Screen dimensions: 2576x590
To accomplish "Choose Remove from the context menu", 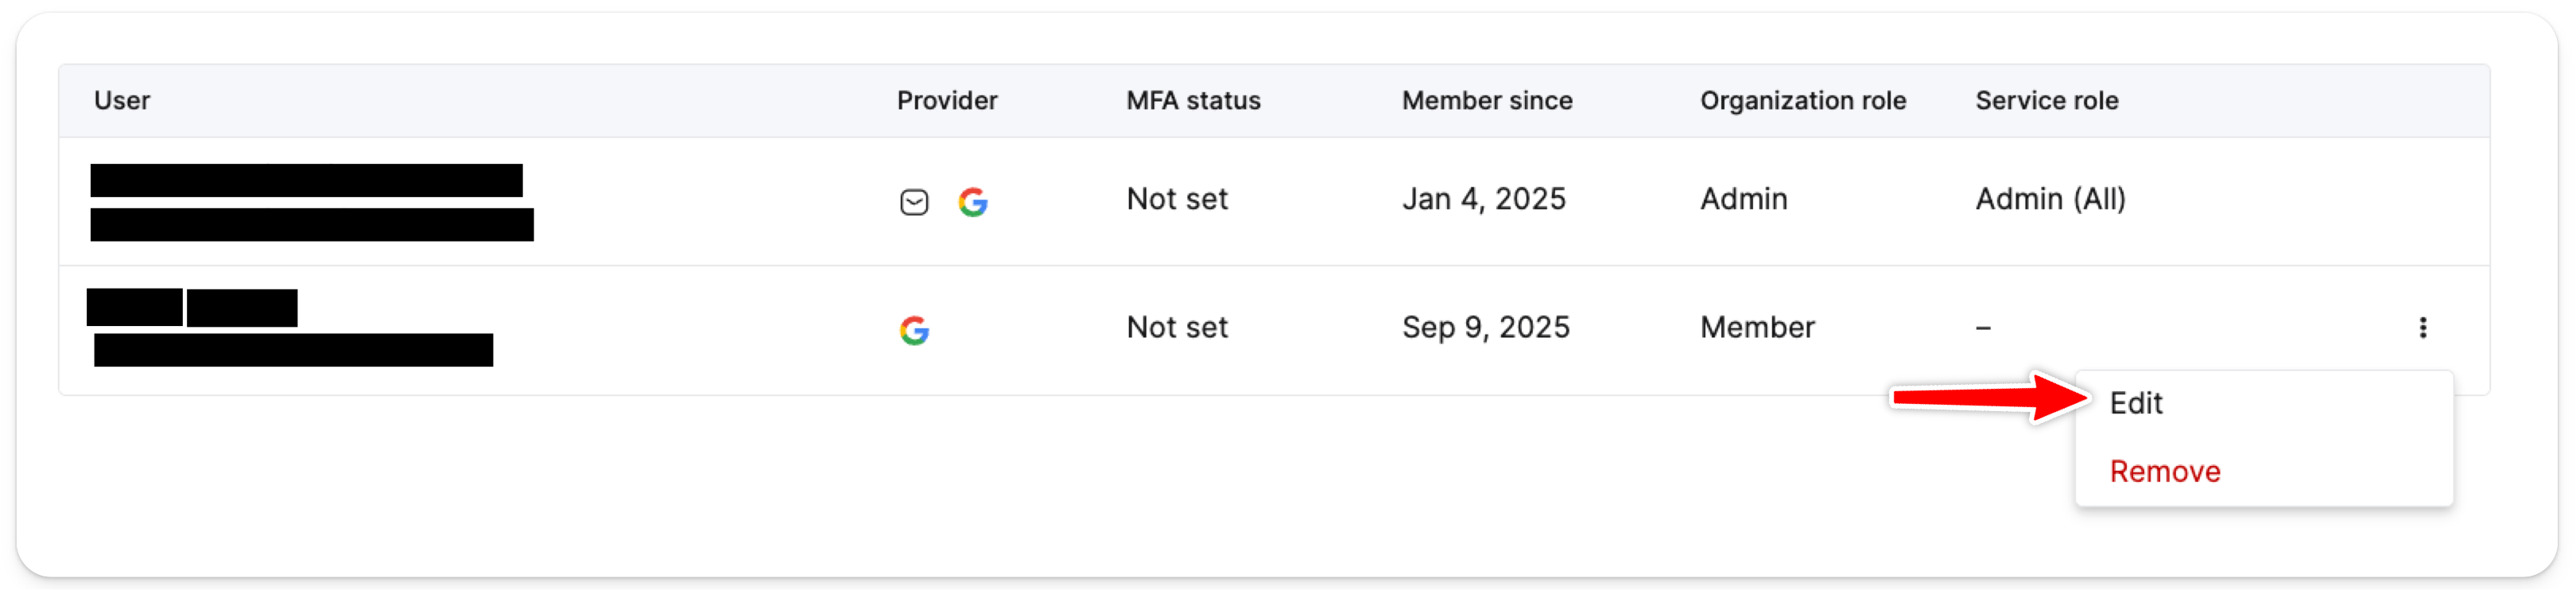I will [x=2164, y=471].
